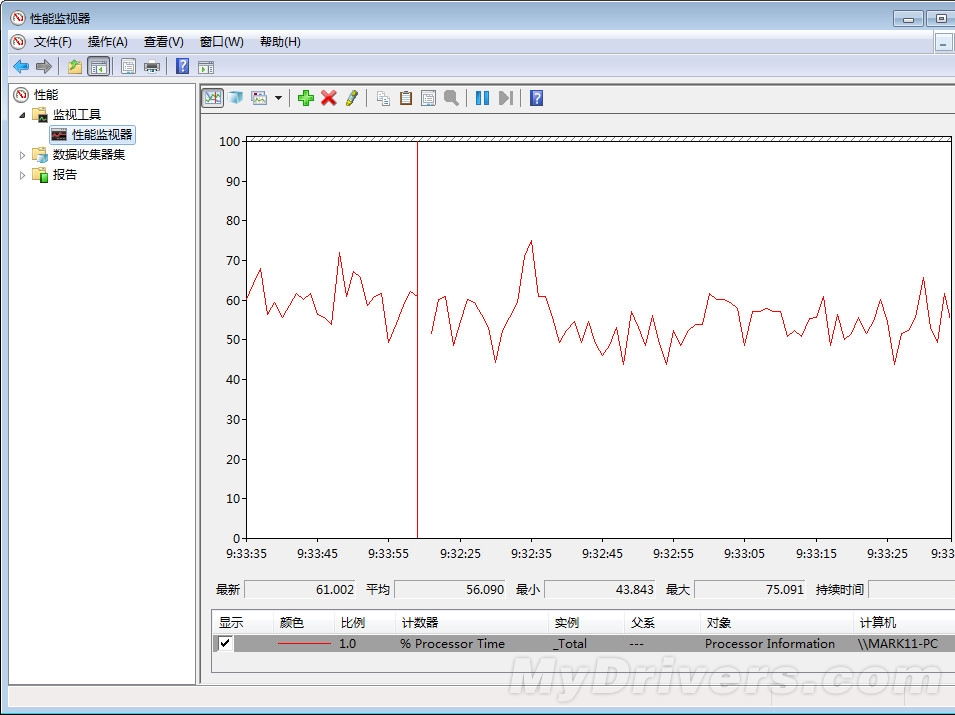The height and width of the screenshot is (715, 955).
Task: Open the 查看(V) menu
Action: [x=163, y=42]
